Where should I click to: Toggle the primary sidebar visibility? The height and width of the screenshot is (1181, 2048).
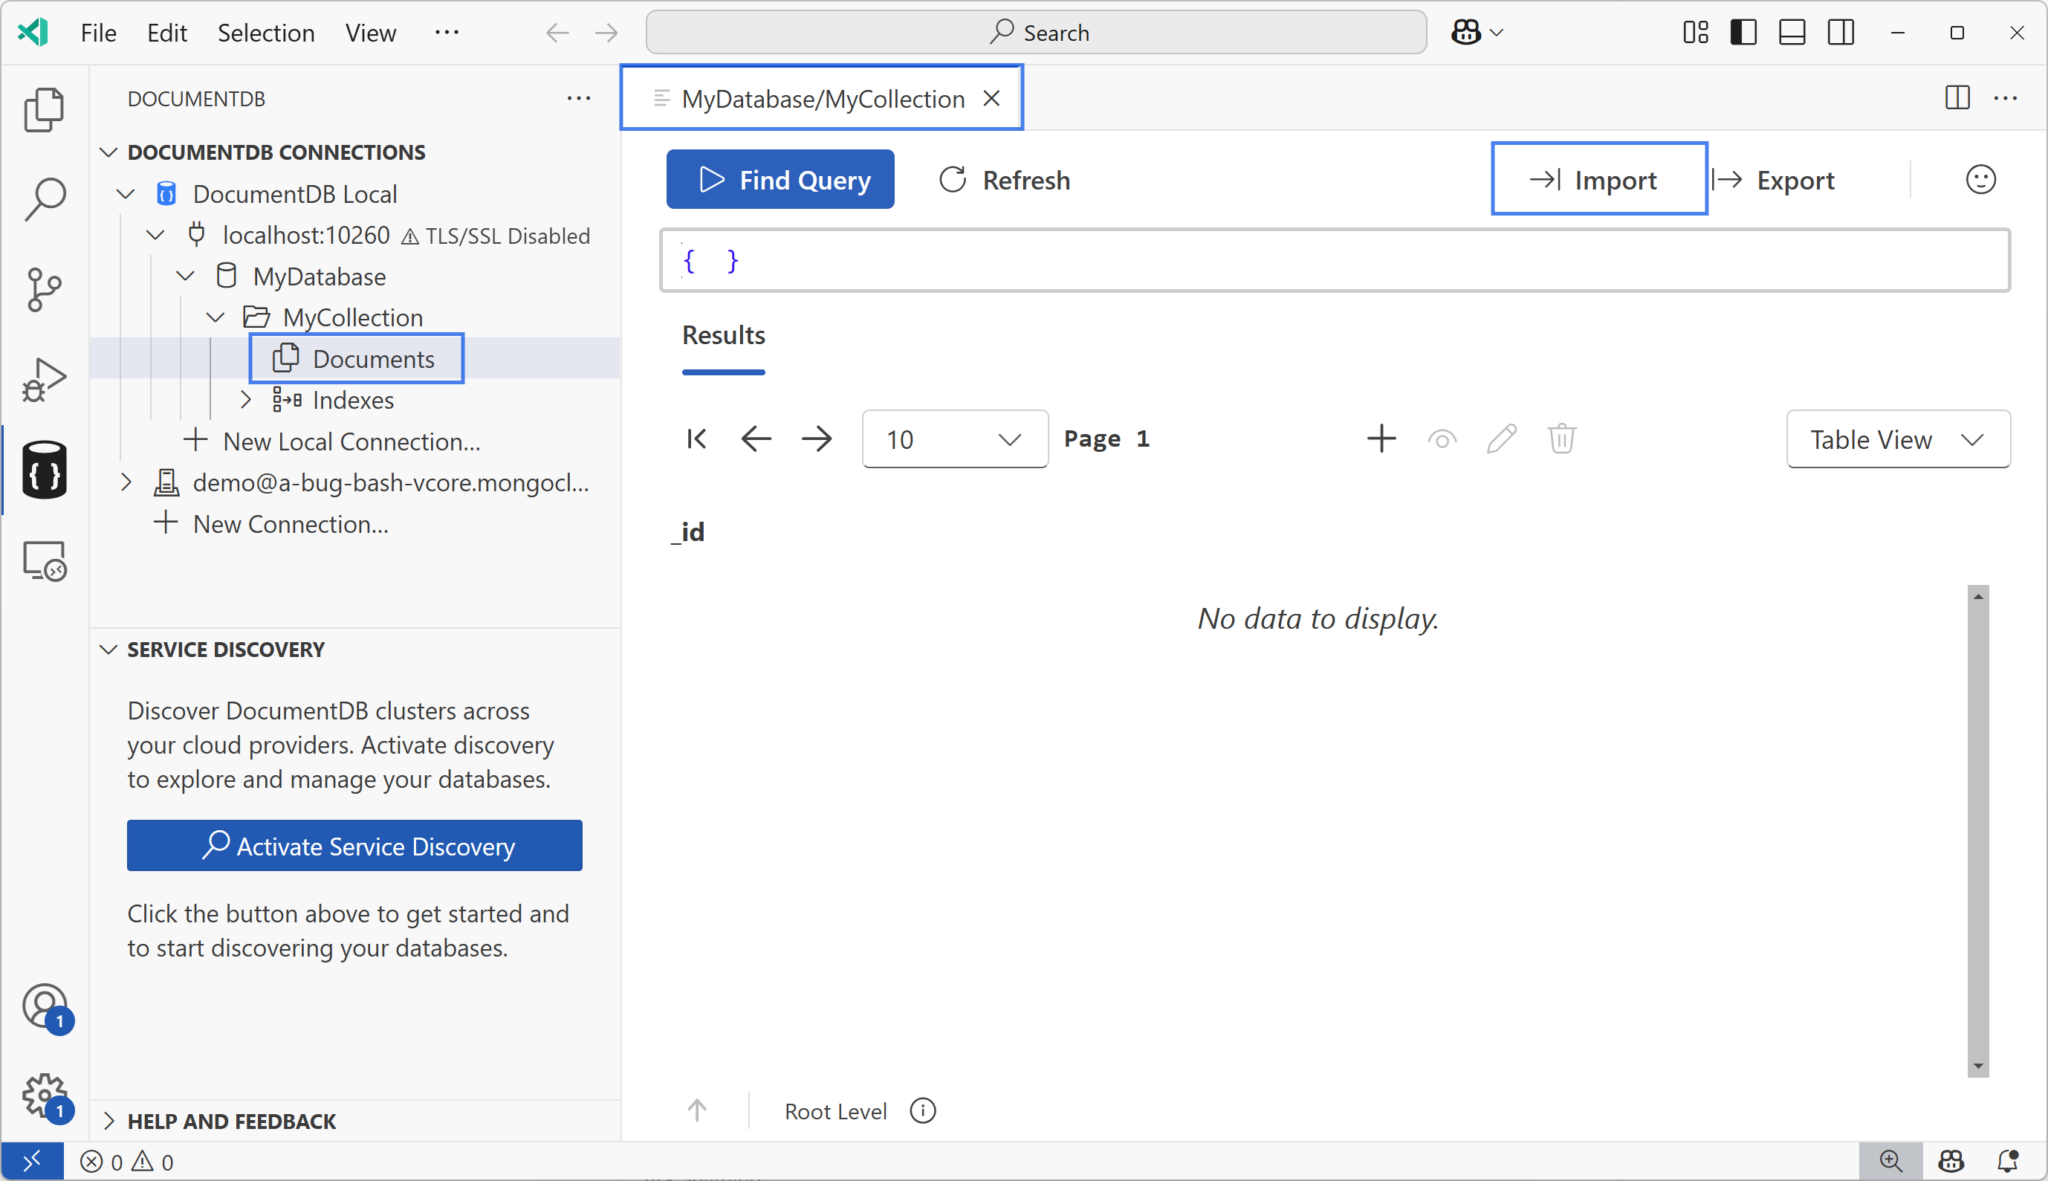(x=1742, y=32)
